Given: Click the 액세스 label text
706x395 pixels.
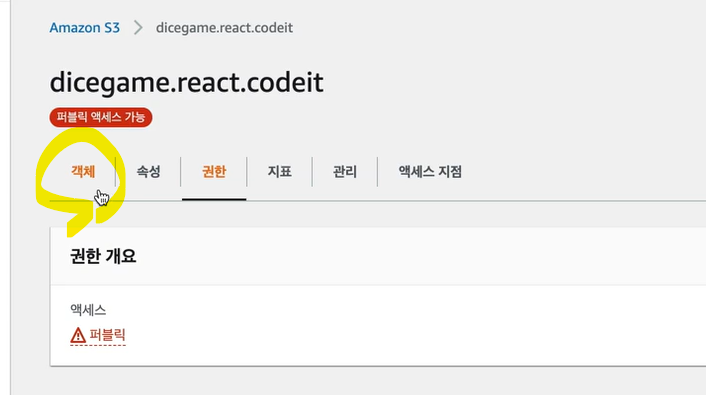Looking at the screenshot, I should [88, 310].
